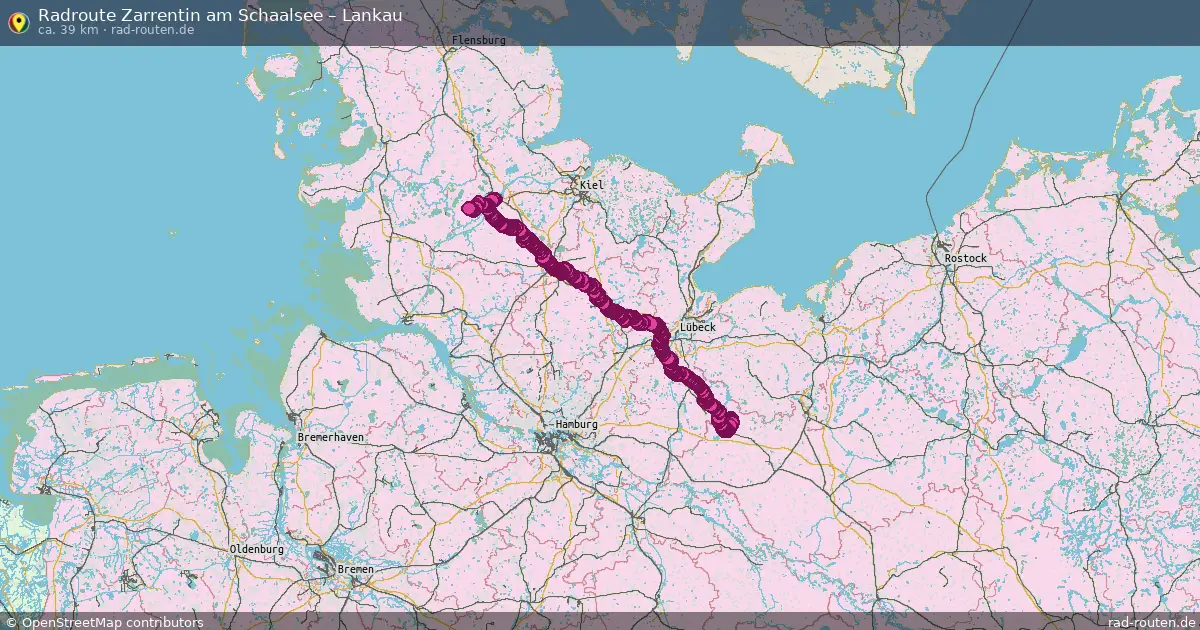Click the Rostock city label

[965, 258]
